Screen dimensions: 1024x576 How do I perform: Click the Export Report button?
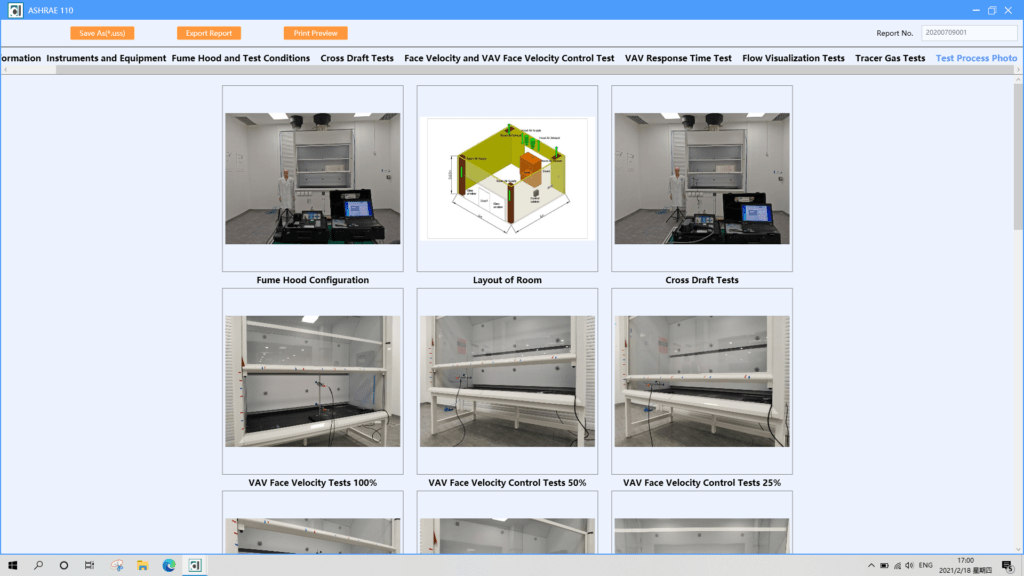(x=208, y=32)
